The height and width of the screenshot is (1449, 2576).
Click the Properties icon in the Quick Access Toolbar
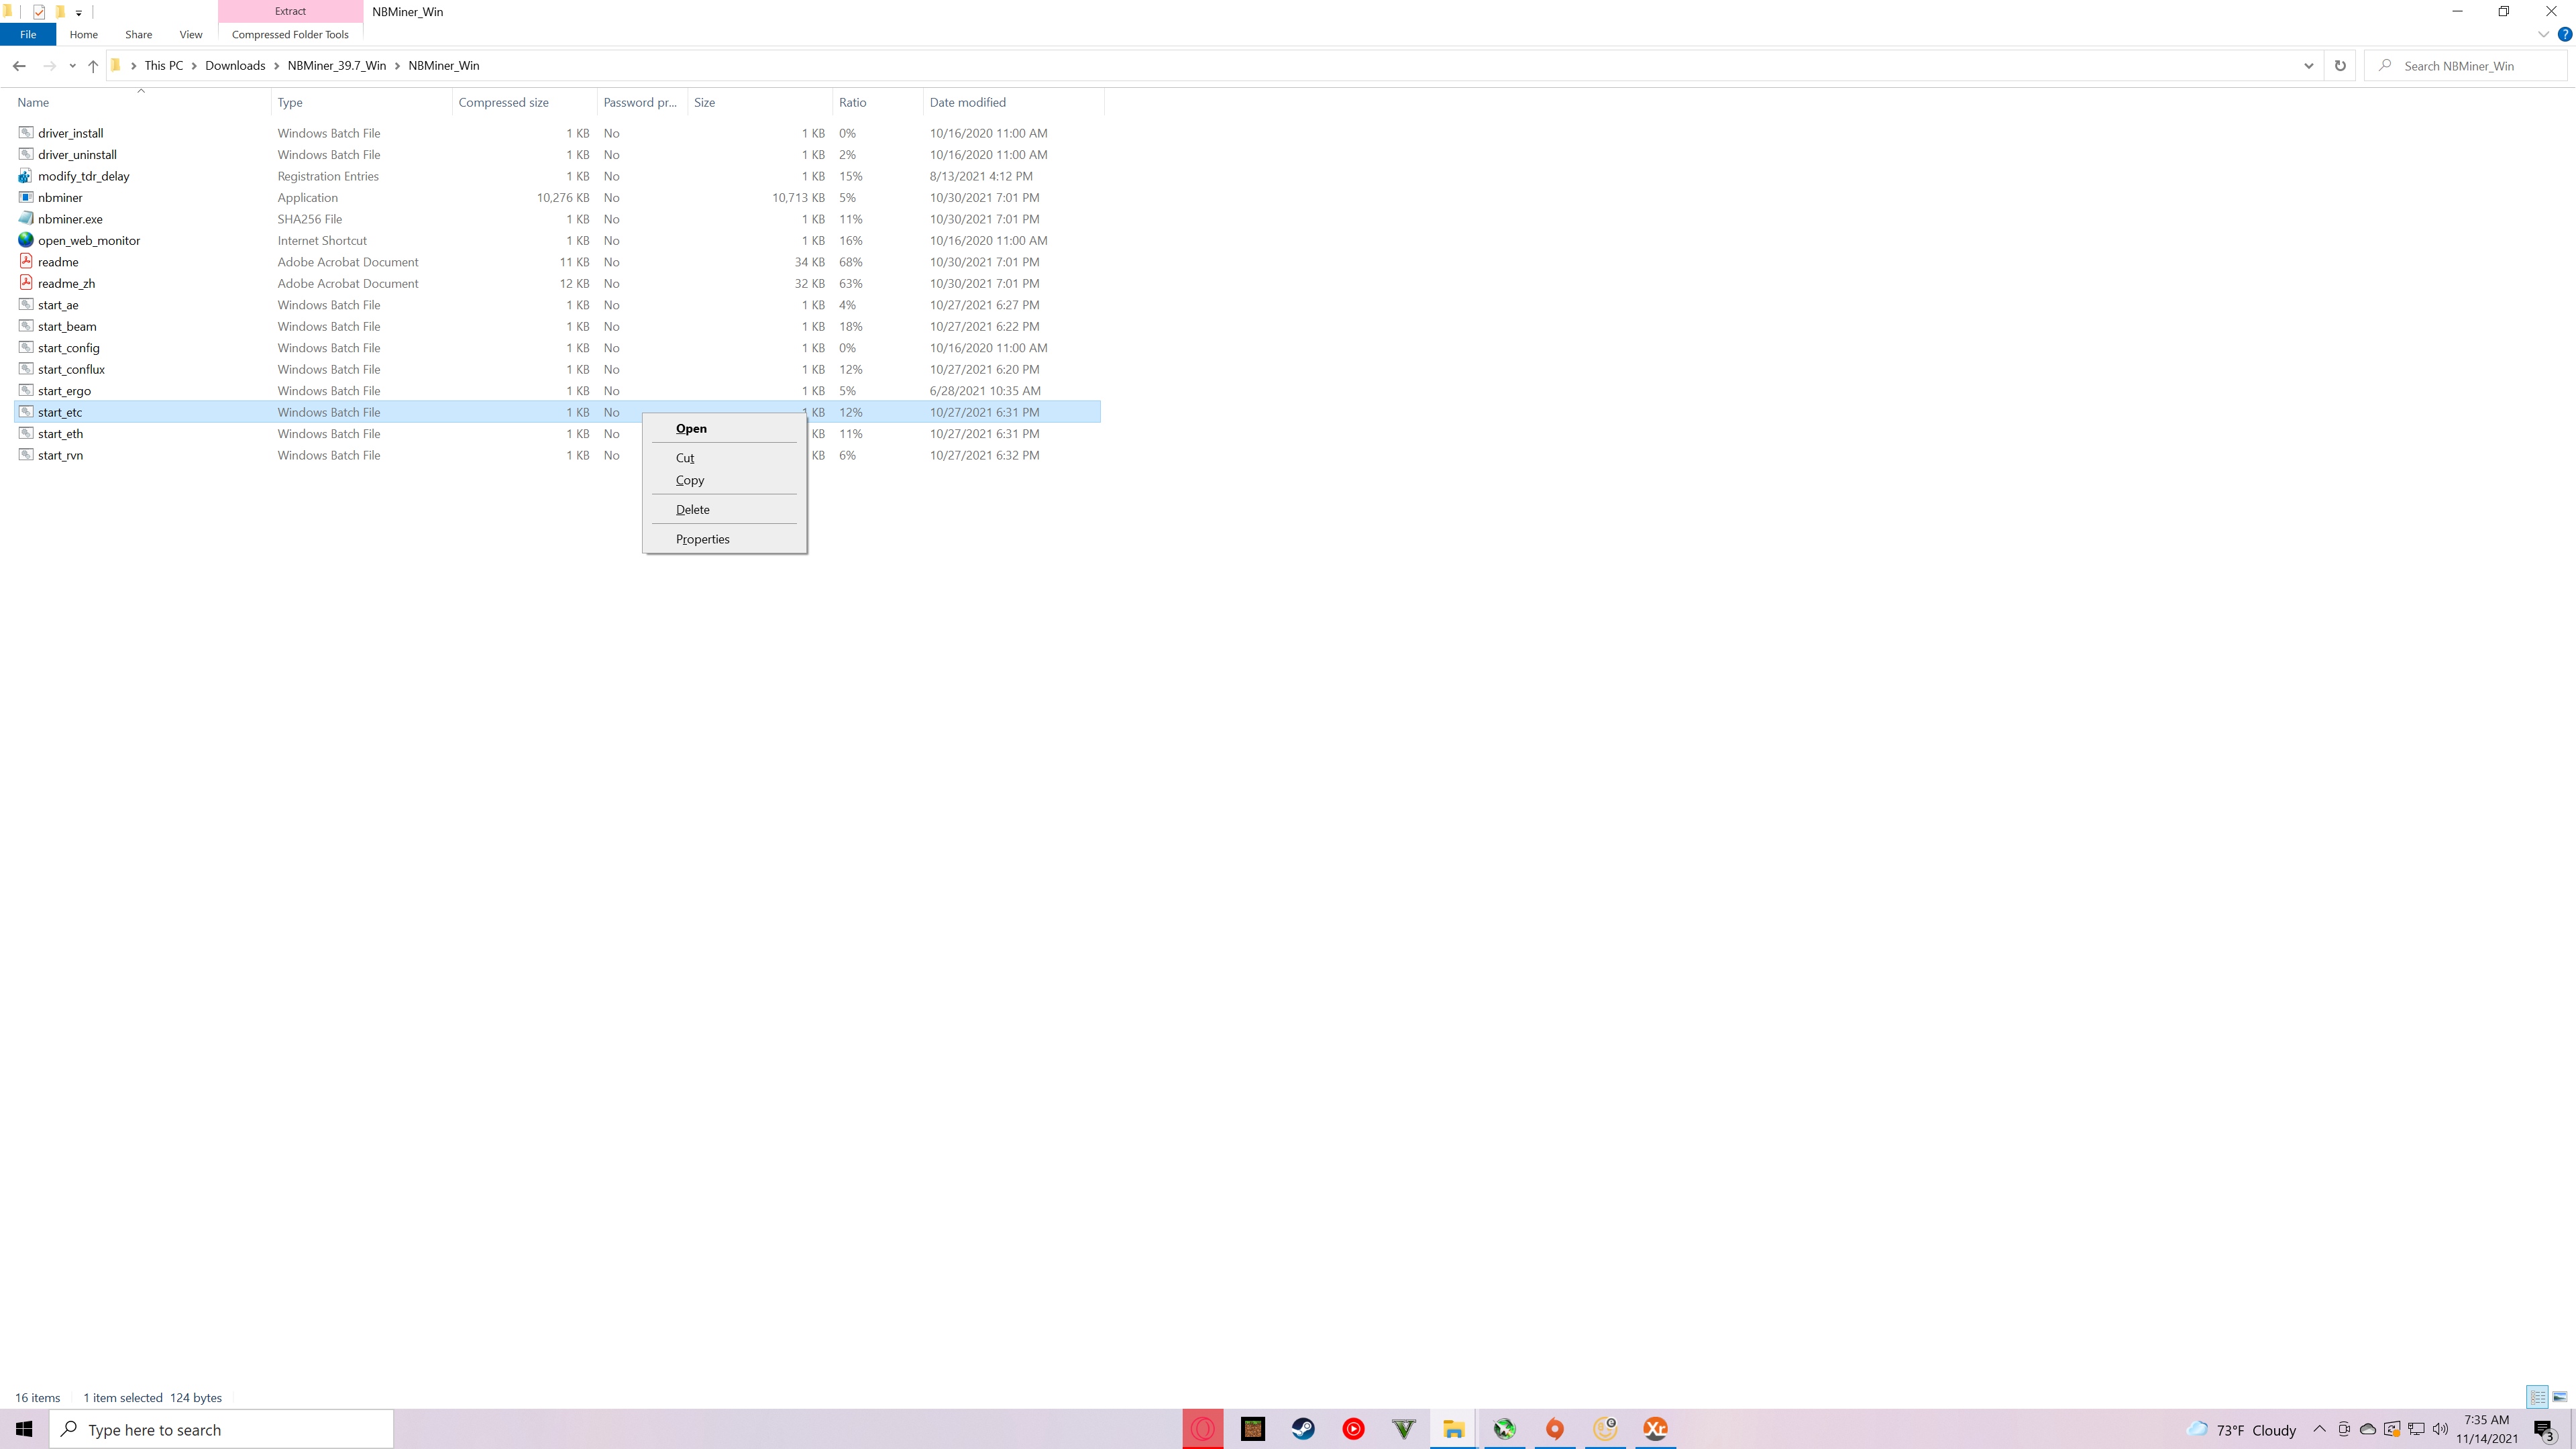(38, 12)
